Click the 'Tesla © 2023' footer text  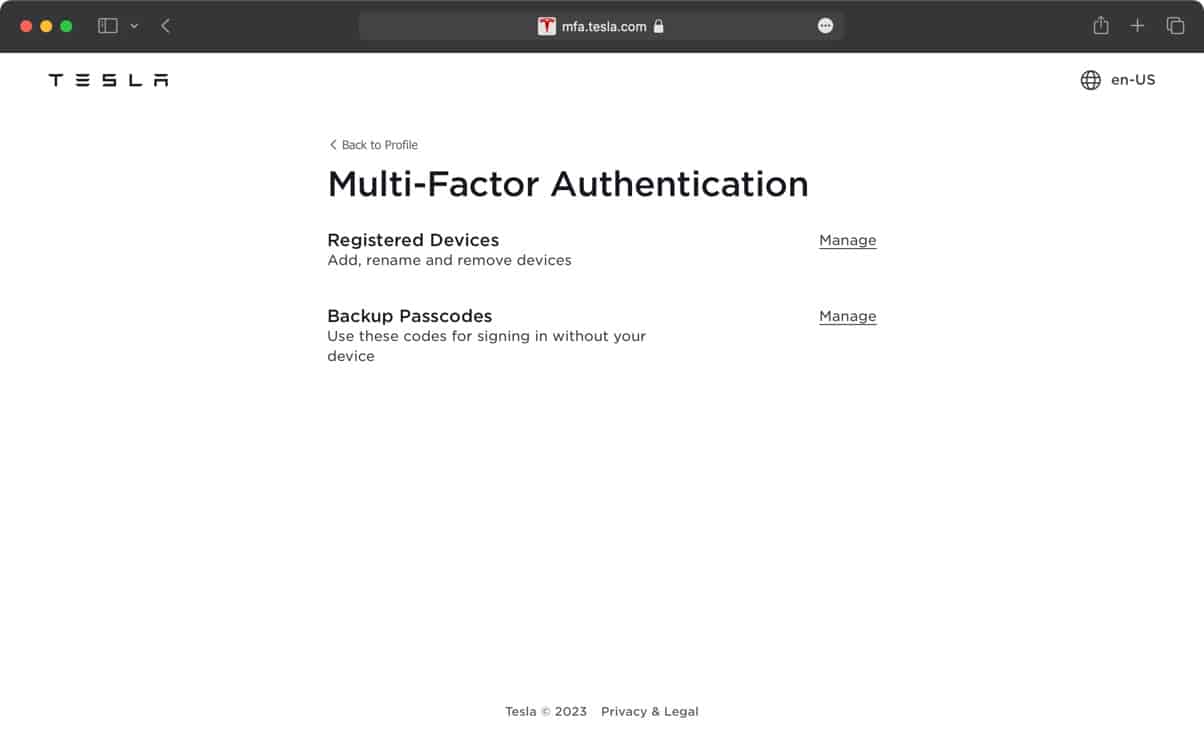546,712
